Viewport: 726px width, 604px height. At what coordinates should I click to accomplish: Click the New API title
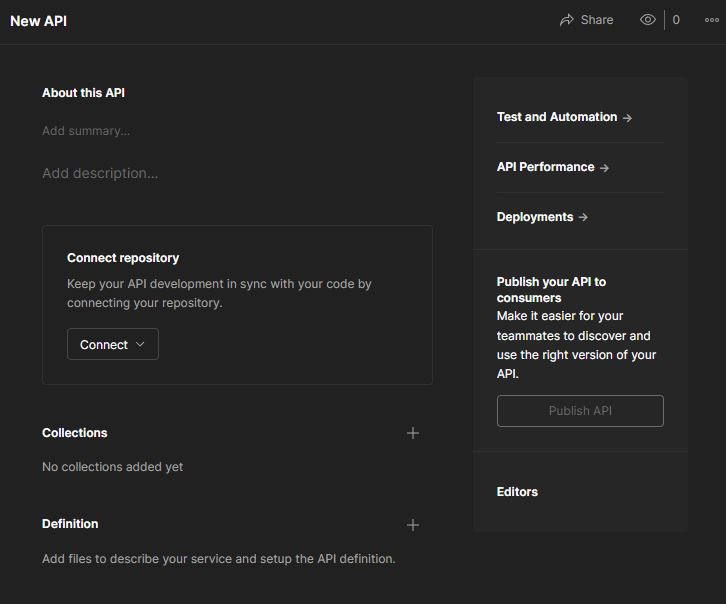pos(38,21)
